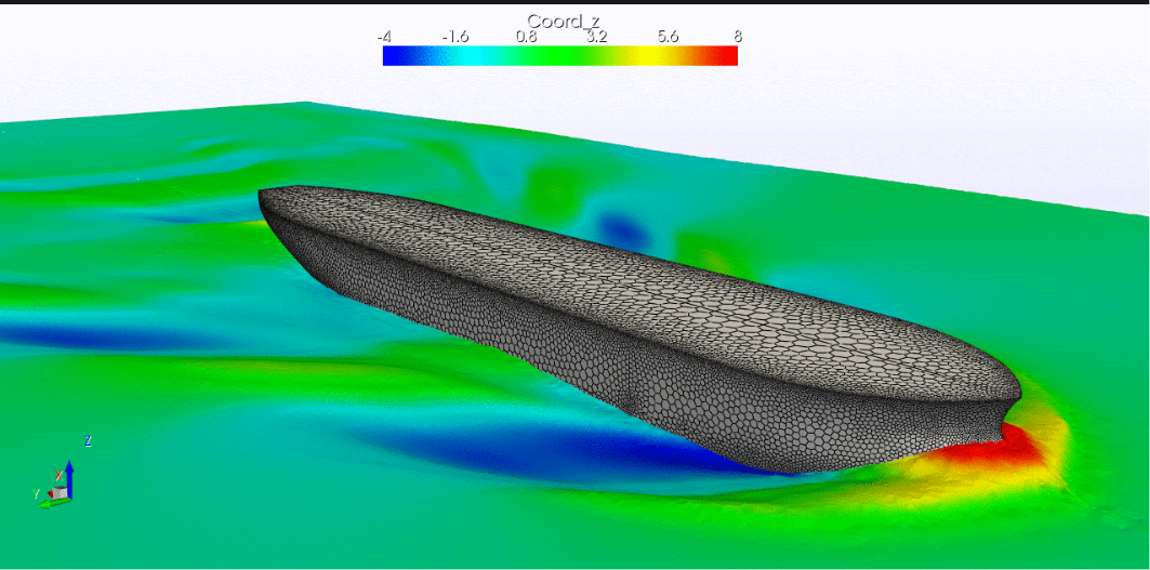Click the -4 legend minimum label
Image resolution: width=1150 pixels, height=570 pixels.
(384, 37)
